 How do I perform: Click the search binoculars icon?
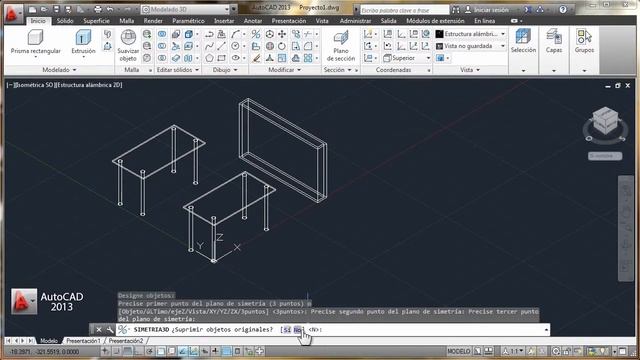tap(456, 9)
